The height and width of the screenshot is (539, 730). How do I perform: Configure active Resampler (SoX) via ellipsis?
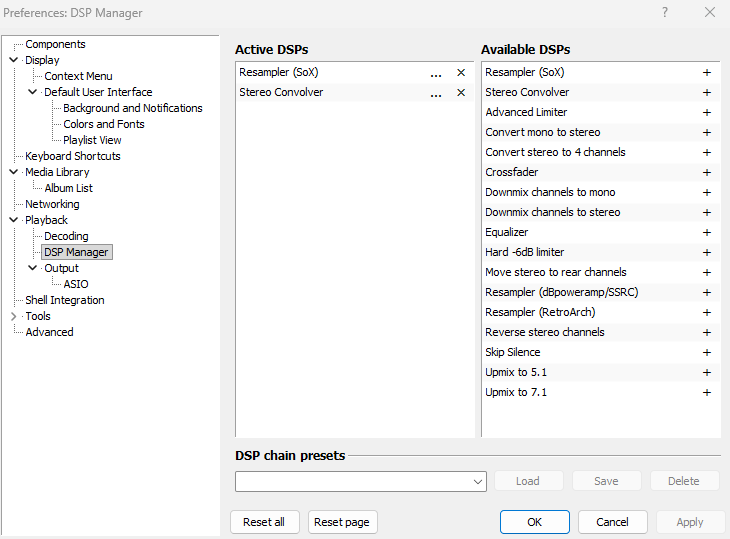436,74
